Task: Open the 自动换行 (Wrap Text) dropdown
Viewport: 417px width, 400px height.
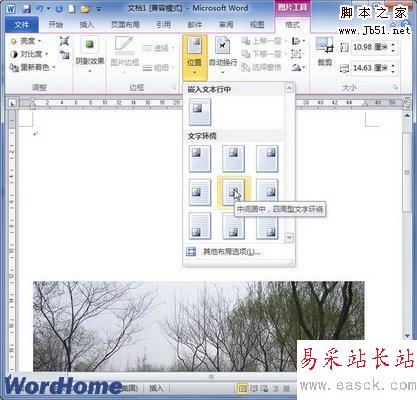Action: click(223, 56)
